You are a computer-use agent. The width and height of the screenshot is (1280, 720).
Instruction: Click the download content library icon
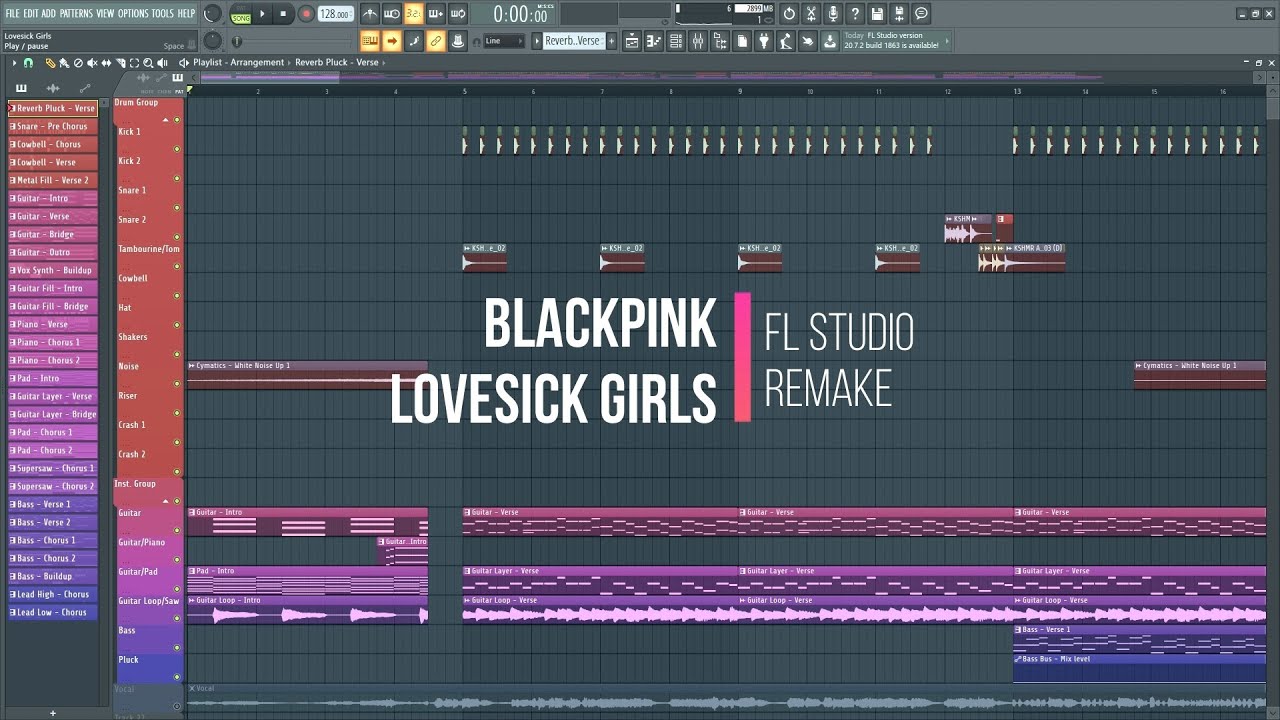click(x=830, y=41)
